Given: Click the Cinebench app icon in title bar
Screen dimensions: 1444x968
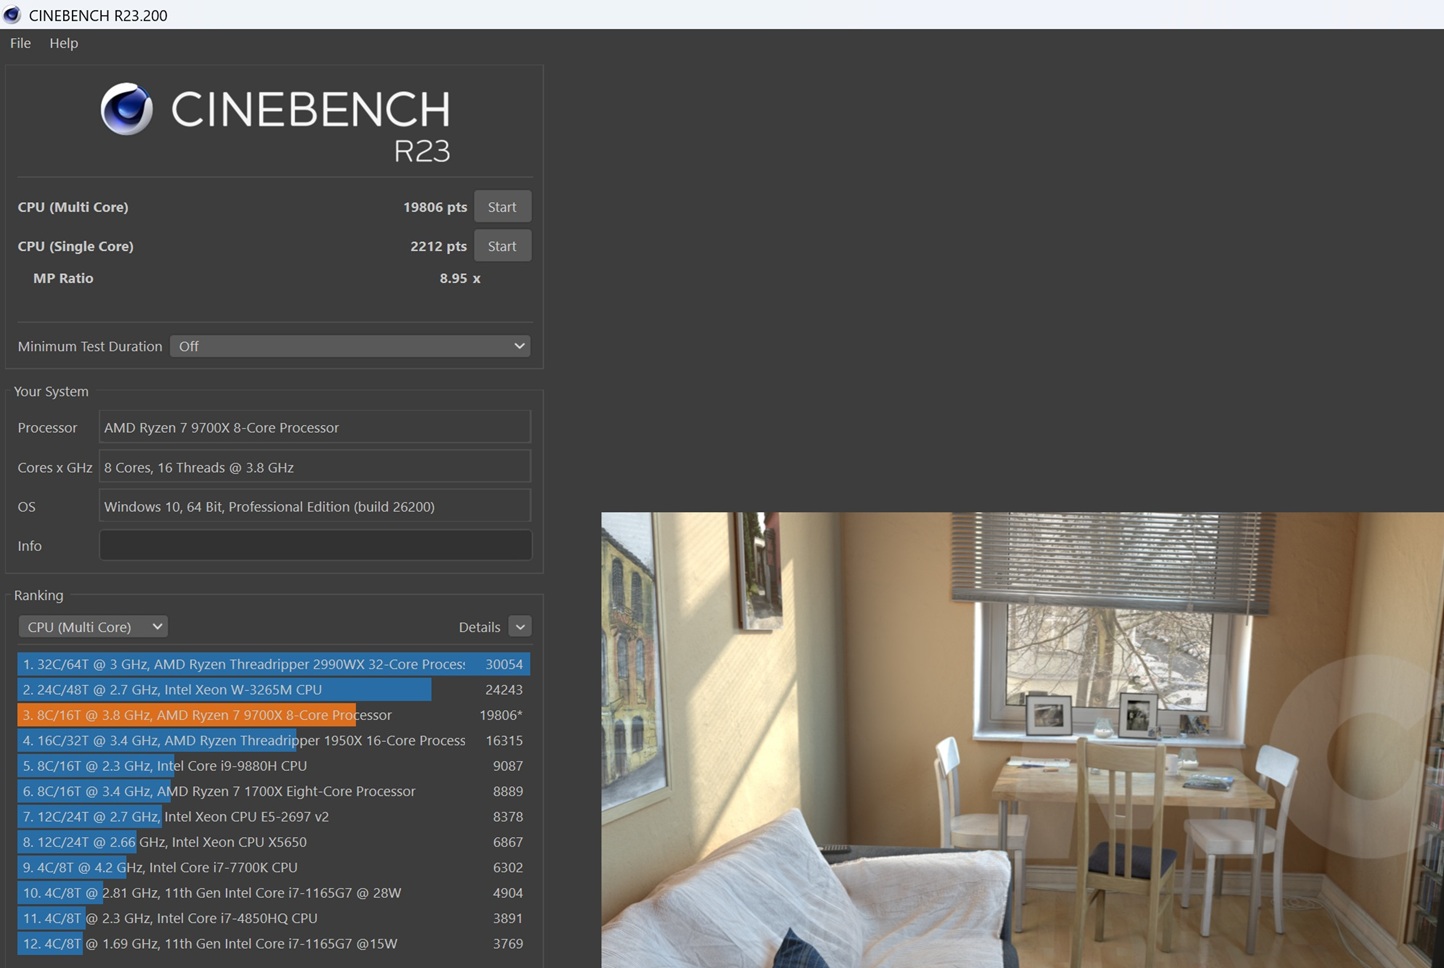Looking at the screenshot, I should [12, 15].
